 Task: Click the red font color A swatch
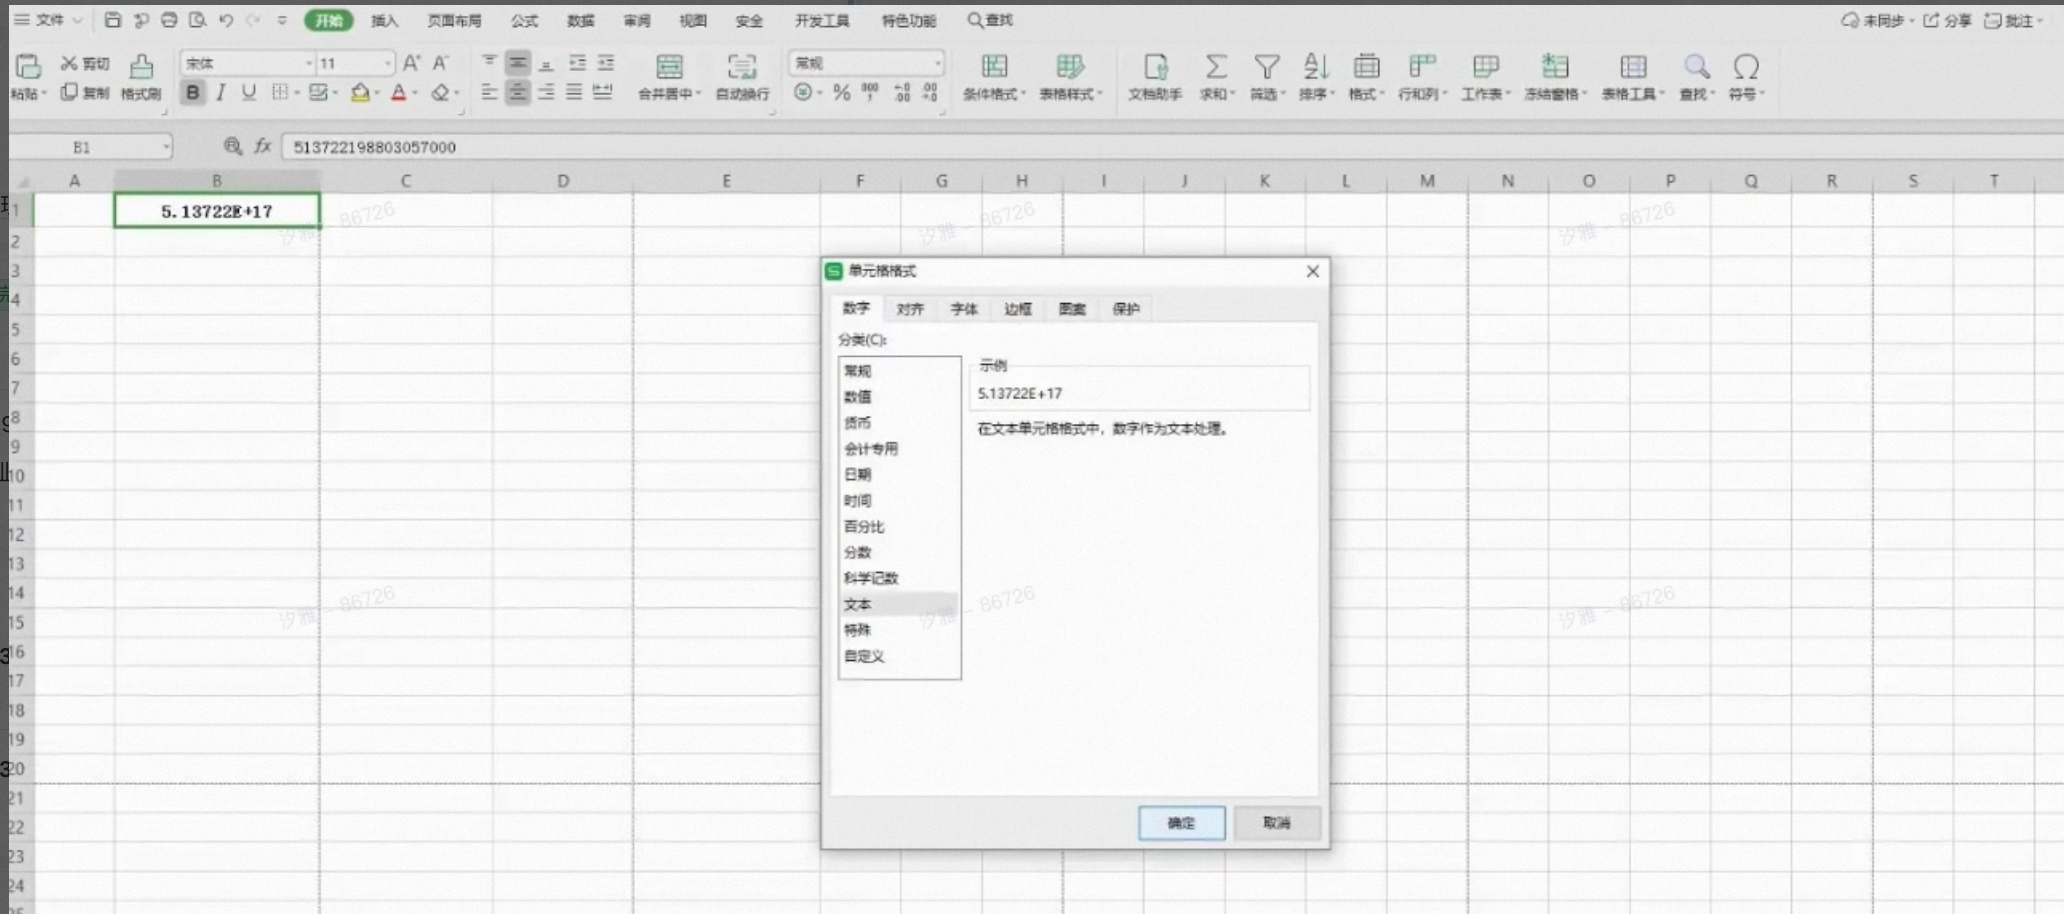coord(399,92)
